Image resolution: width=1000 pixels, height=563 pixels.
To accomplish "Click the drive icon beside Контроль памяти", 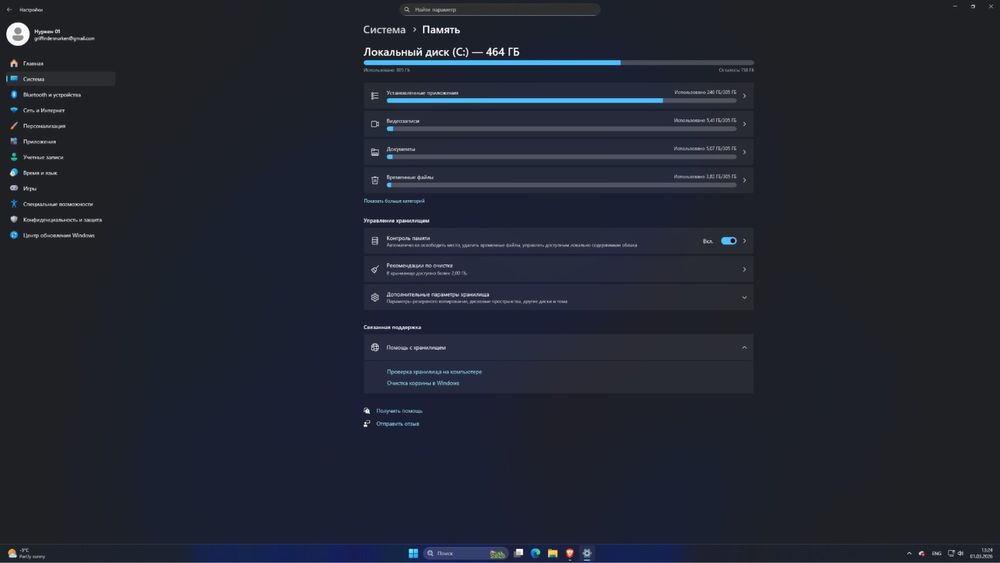I will click(375, 241).
